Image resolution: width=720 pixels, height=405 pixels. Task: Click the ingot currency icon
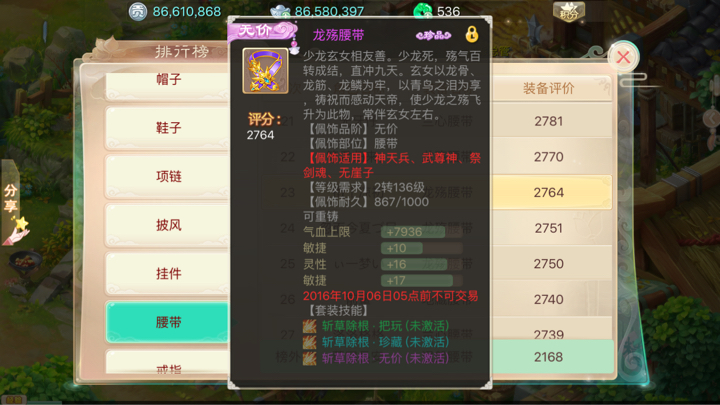(x=280, y=12)
